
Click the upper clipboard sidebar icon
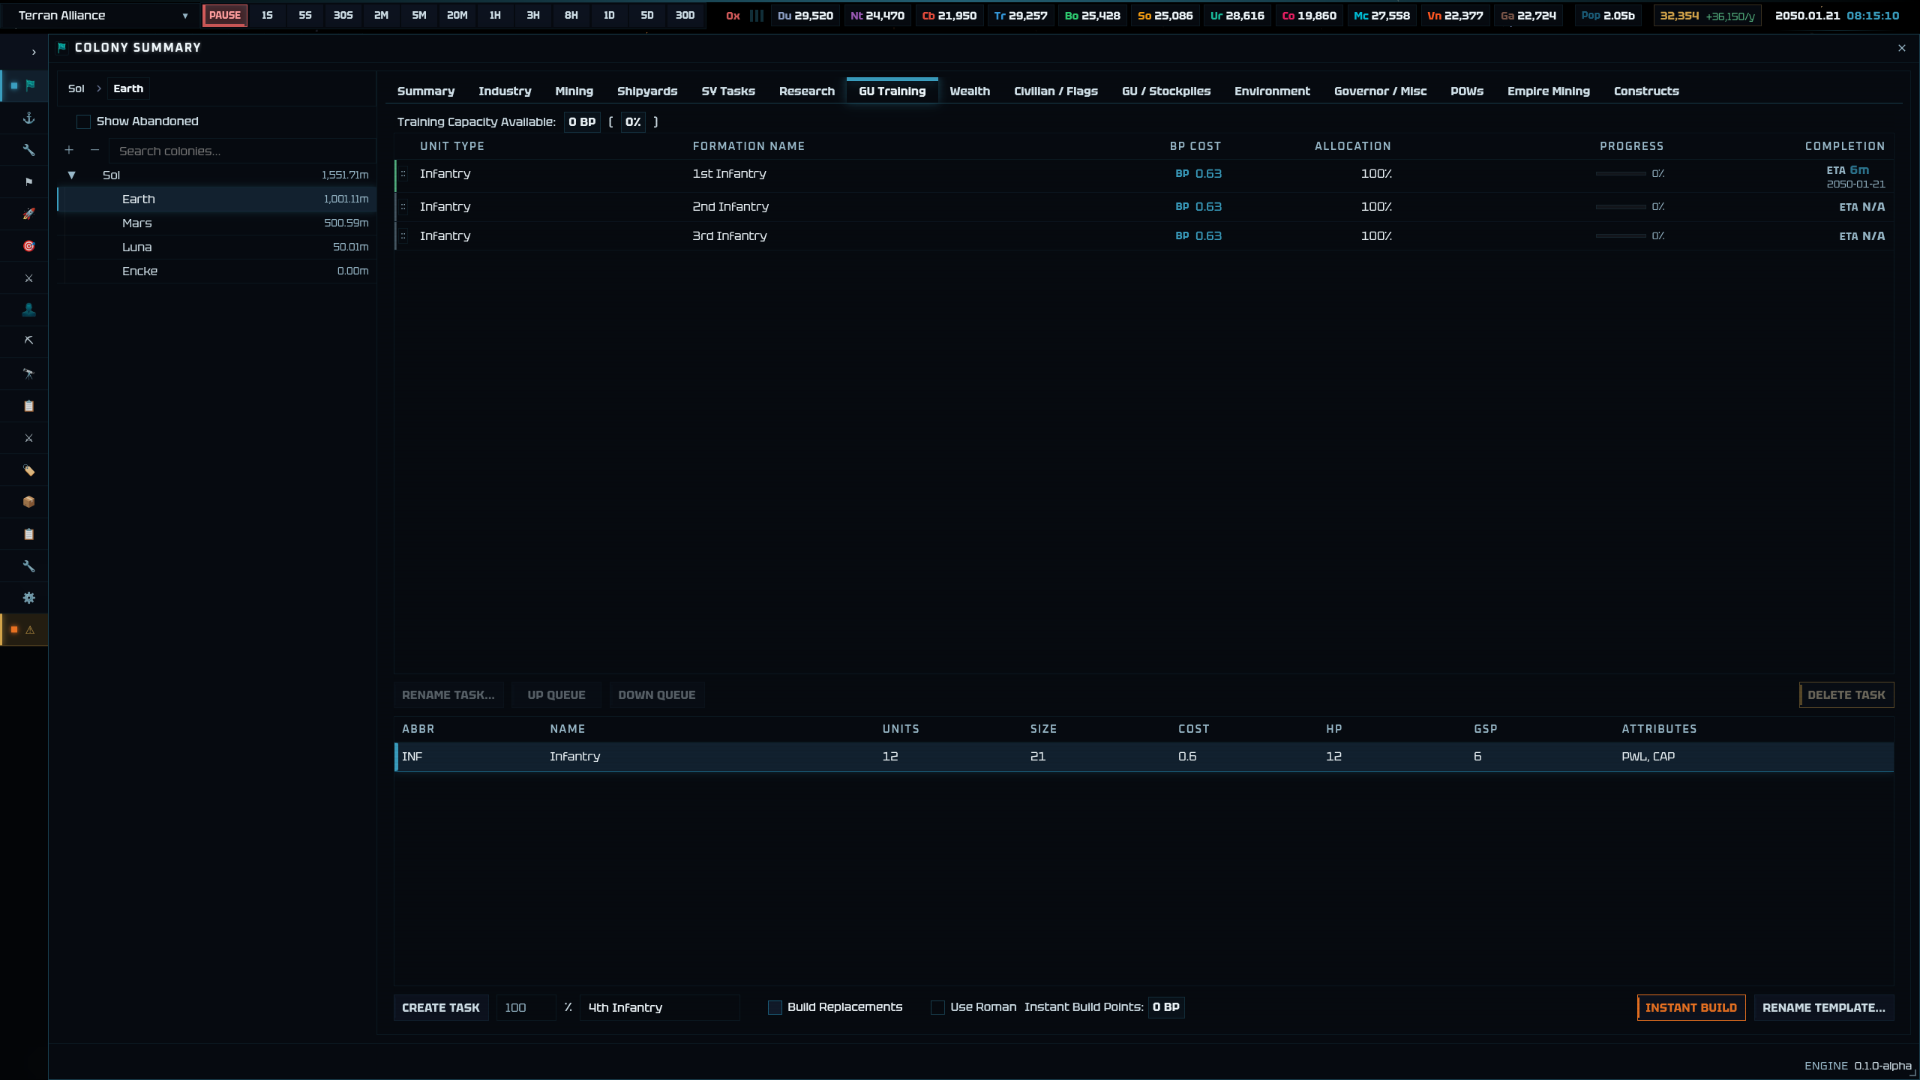29,406
